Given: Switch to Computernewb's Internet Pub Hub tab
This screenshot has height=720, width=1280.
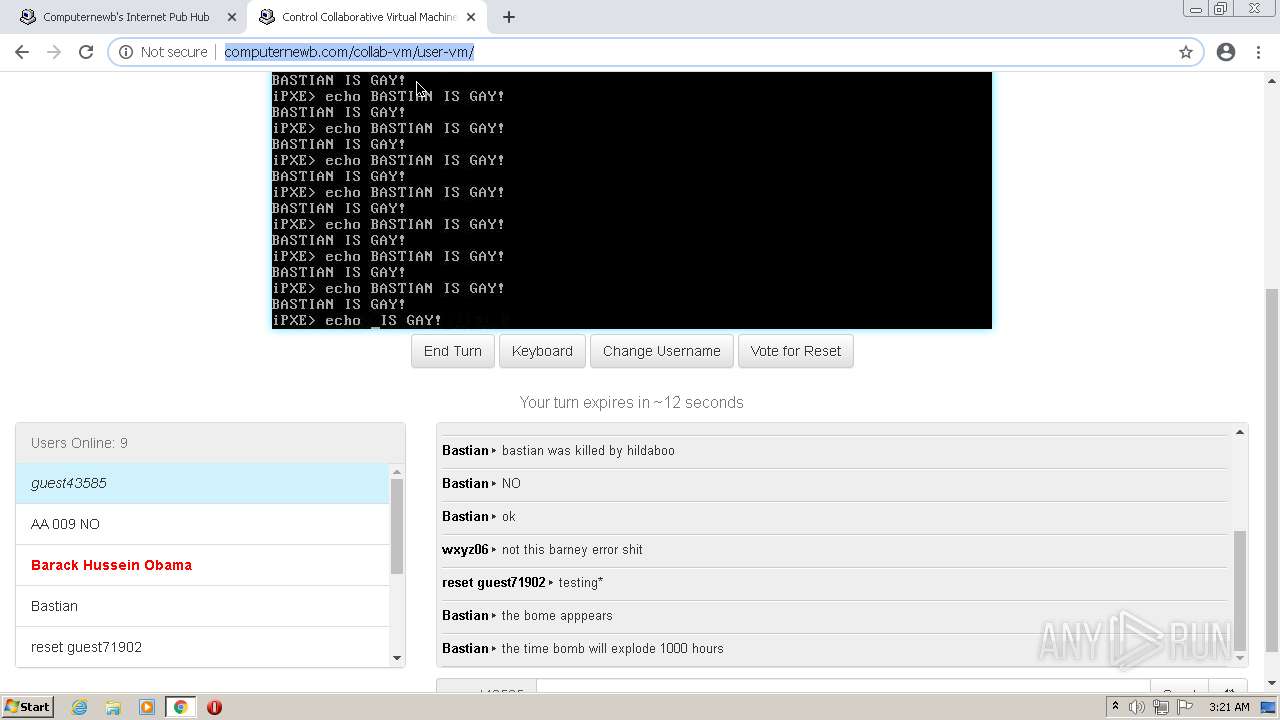Looking at the screenshot, I should [x=127, y=17].
